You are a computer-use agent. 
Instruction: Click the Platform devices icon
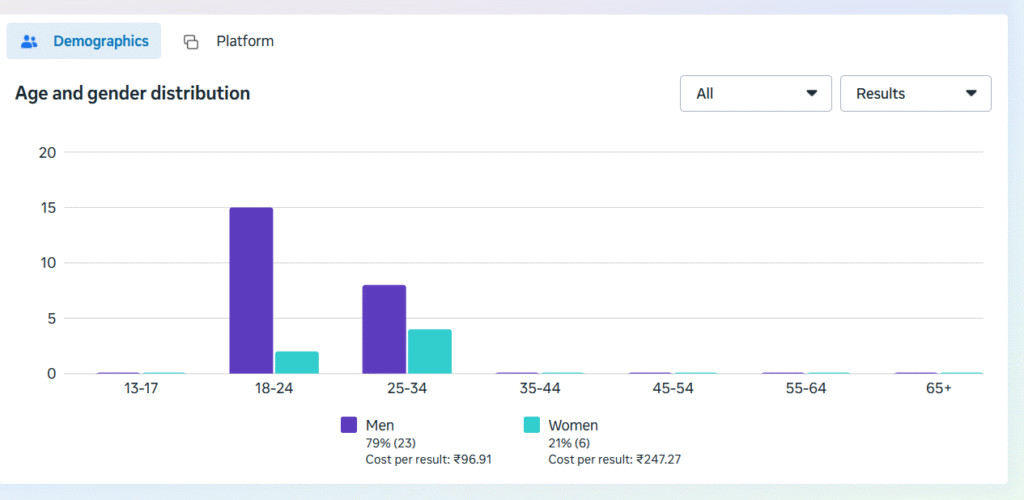coord(190,42)
